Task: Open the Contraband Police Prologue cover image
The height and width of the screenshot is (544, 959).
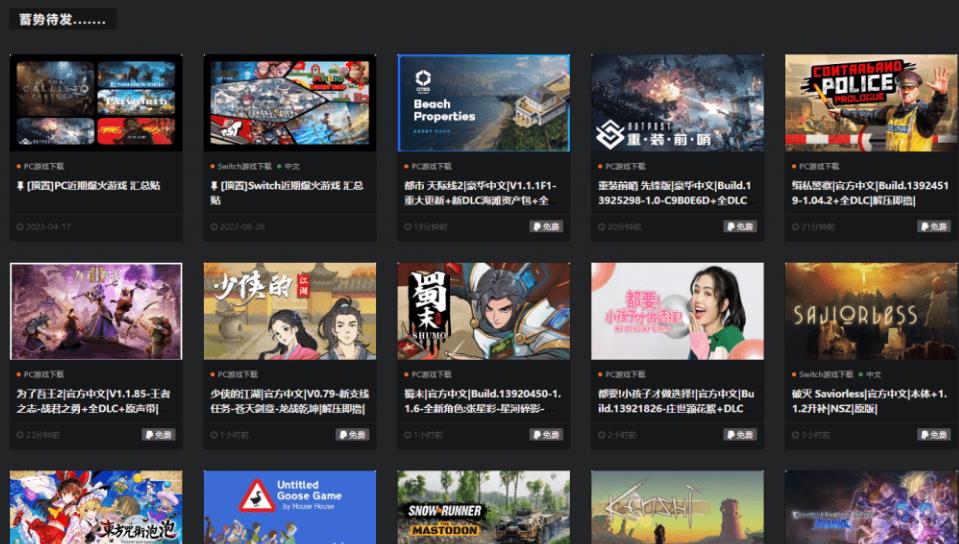Action: [871, 103]
